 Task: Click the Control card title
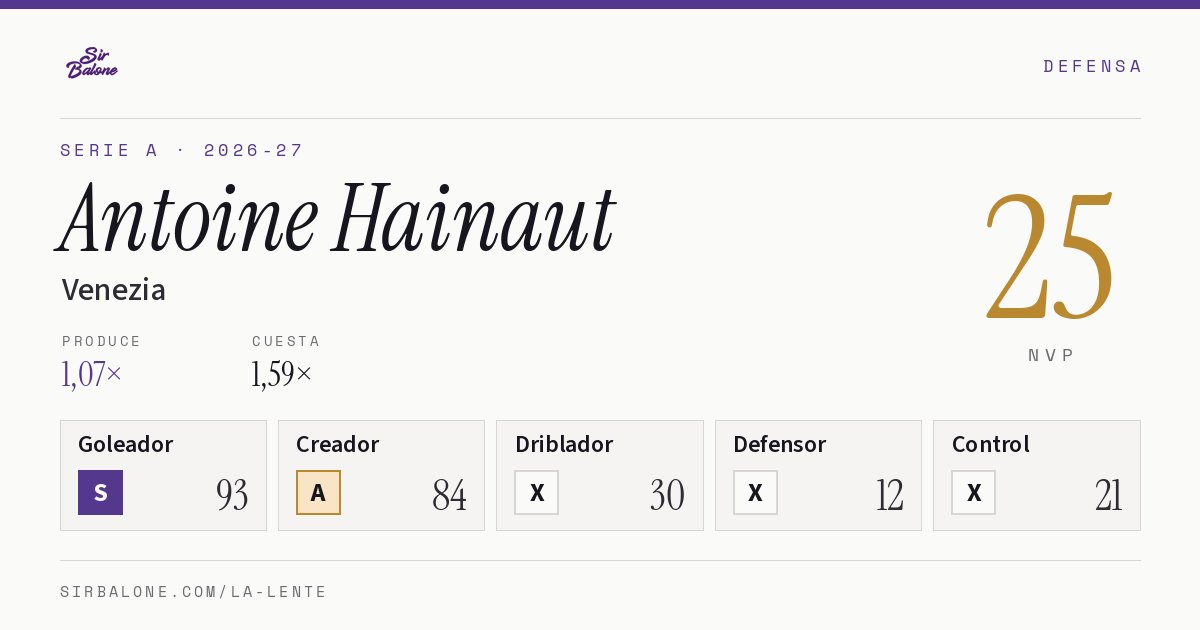click(x=990, y=444)
